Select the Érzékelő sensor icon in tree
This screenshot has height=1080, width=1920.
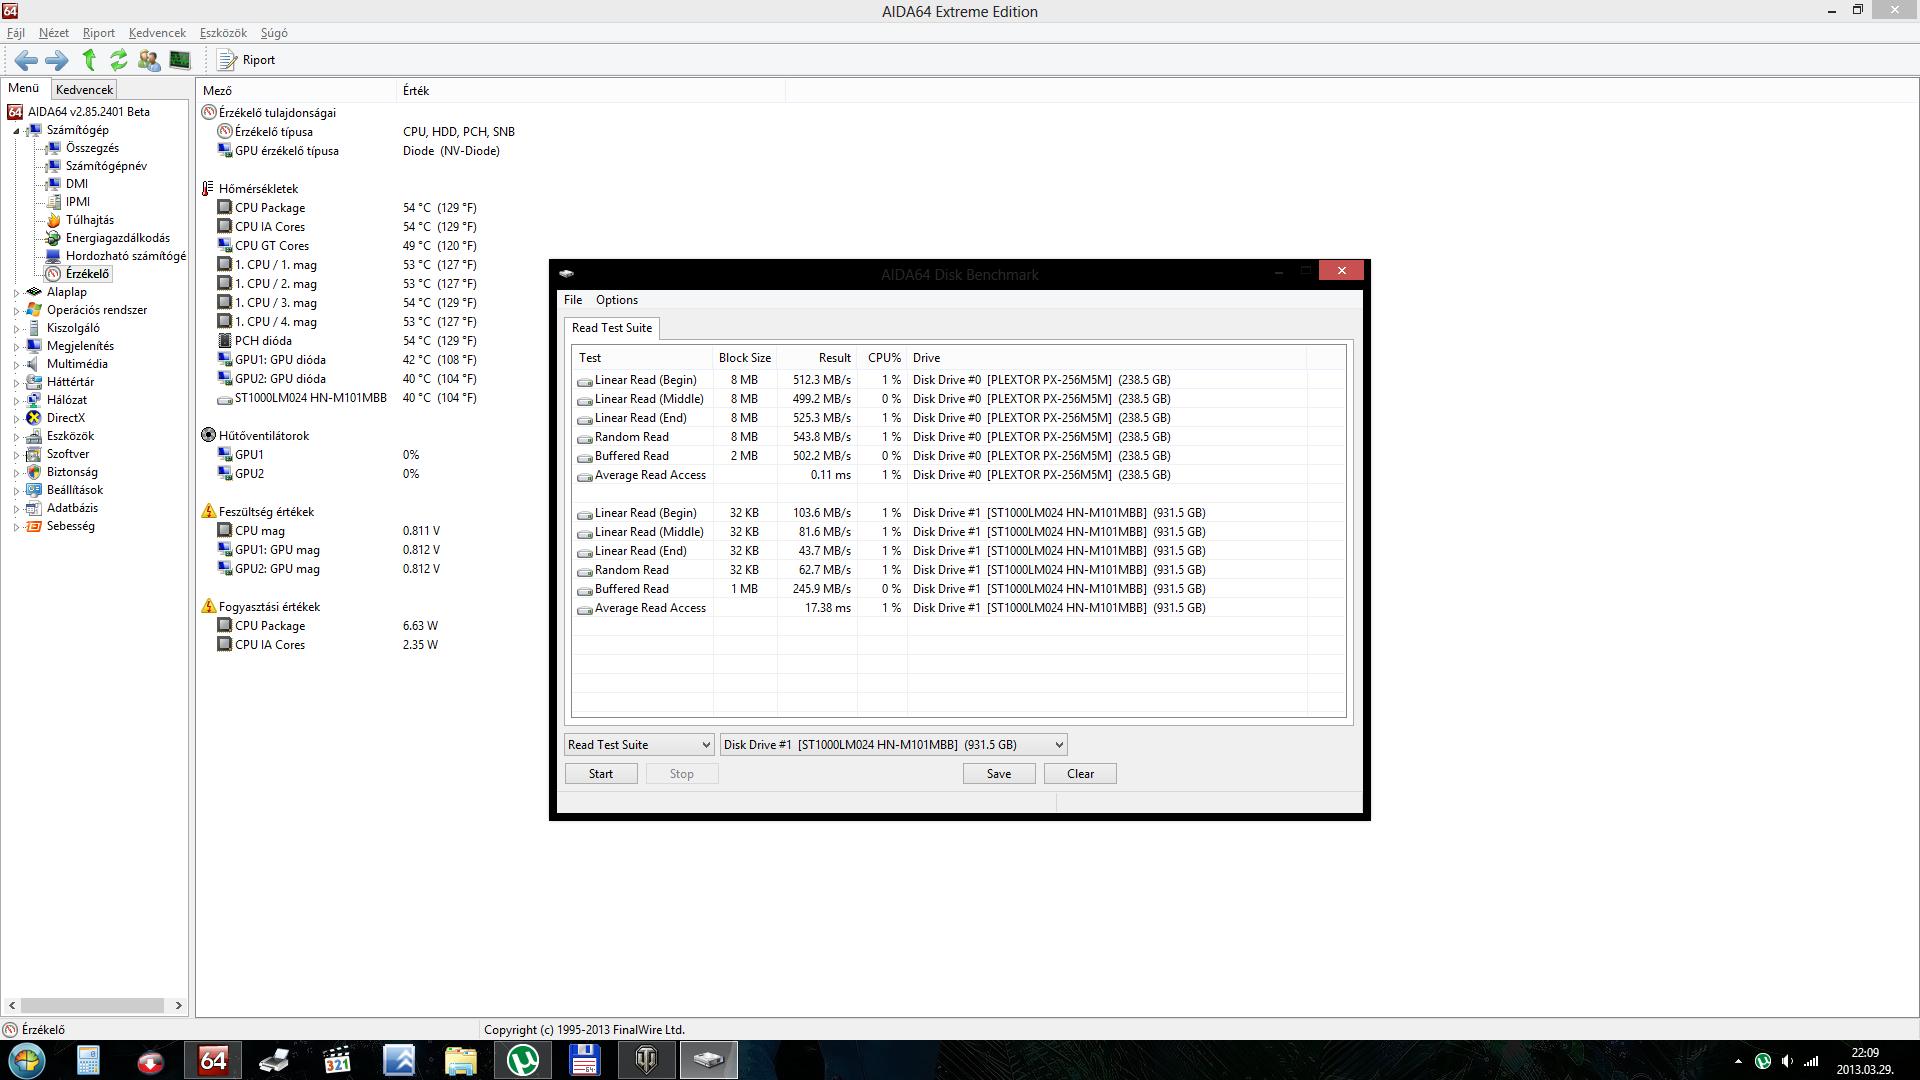53,274
